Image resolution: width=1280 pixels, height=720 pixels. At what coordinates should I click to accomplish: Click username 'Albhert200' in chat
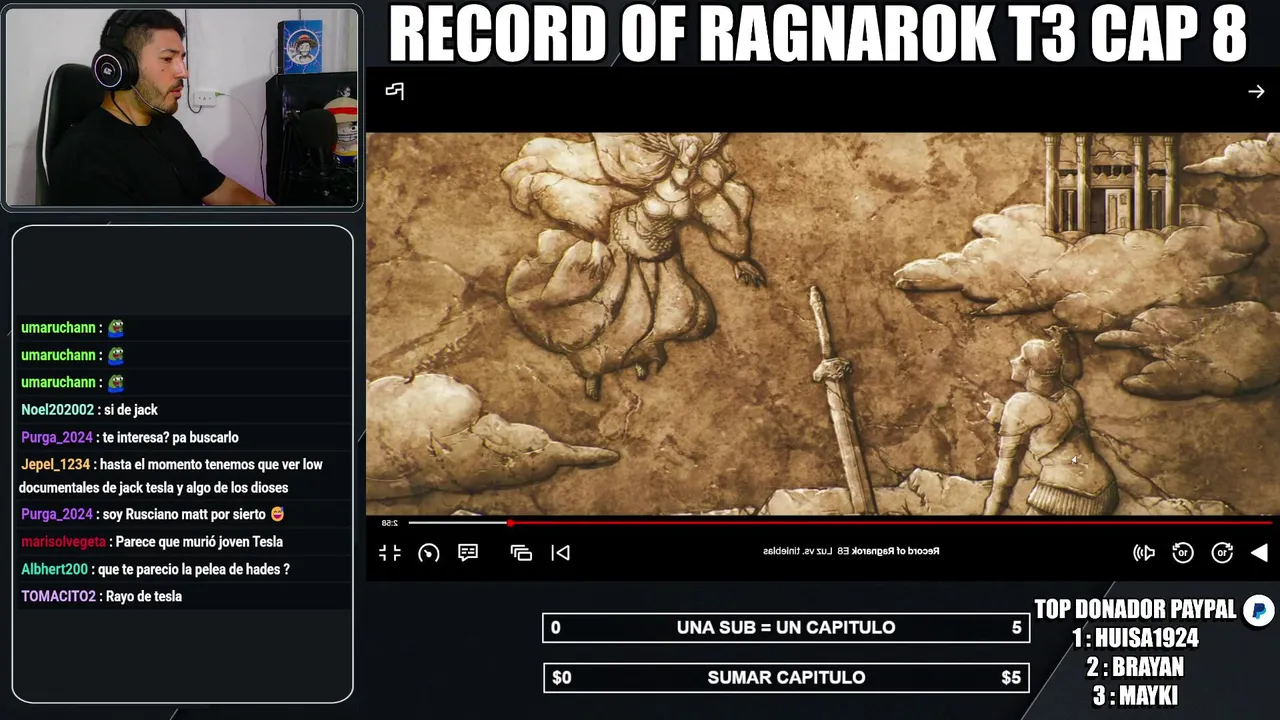54,570
